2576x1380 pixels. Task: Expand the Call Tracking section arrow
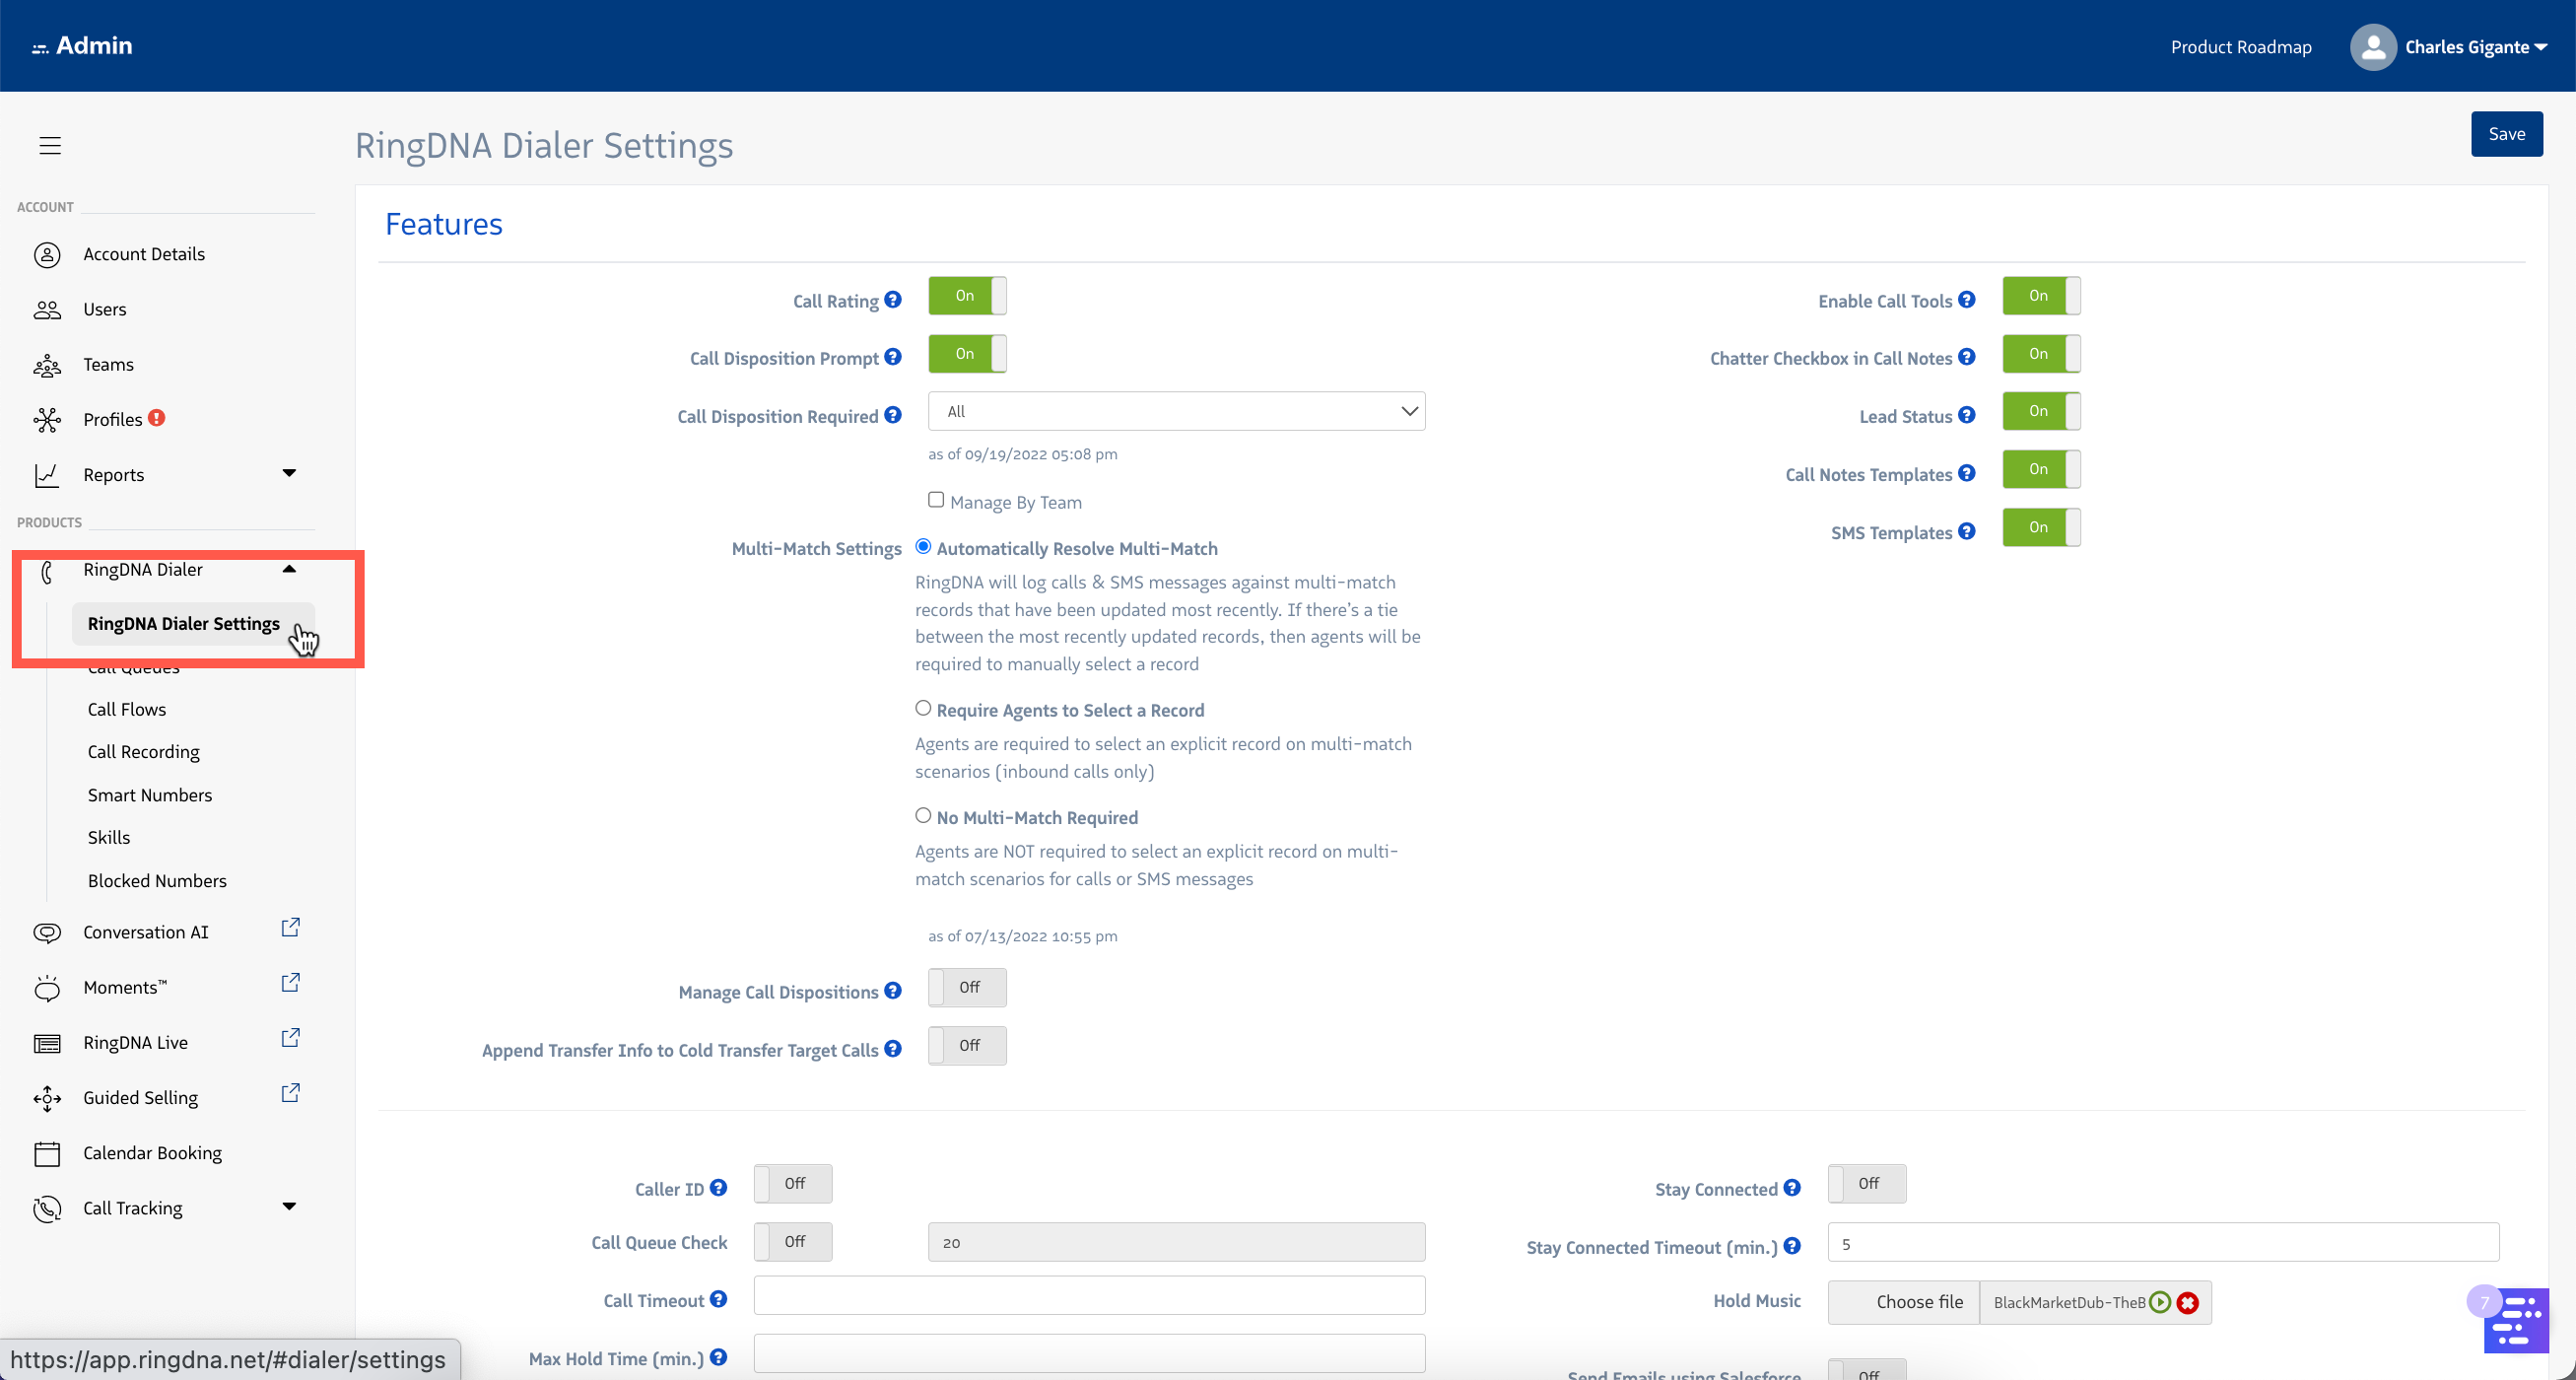pyautogui.click(x=289, y=1207)
